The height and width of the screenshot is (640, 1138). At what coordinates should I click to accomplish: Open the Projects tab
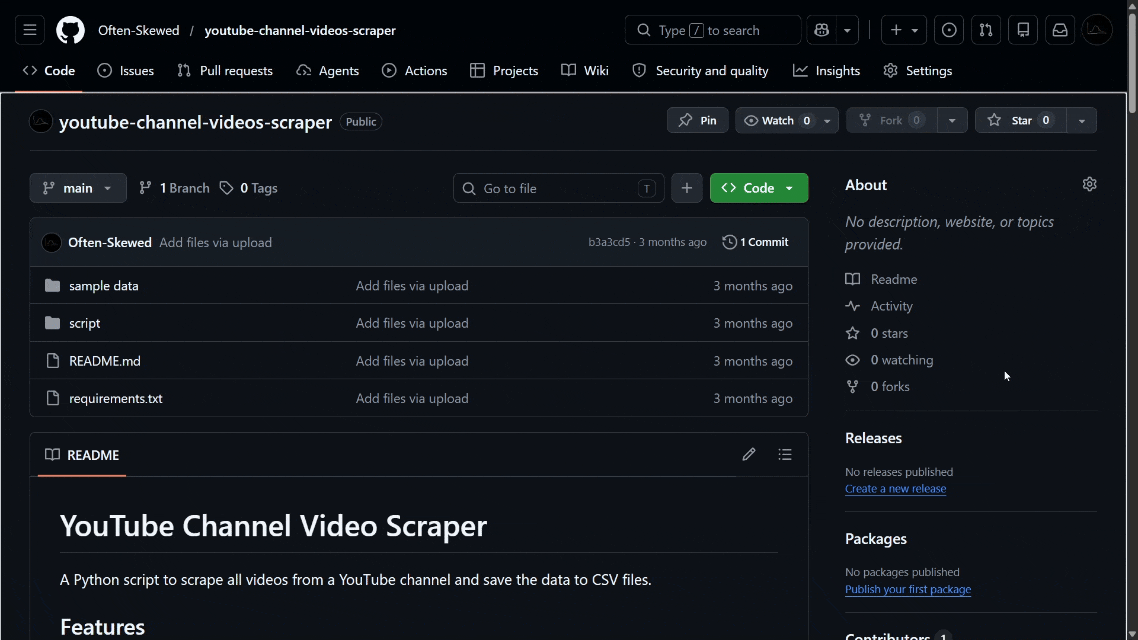[504, 70]
